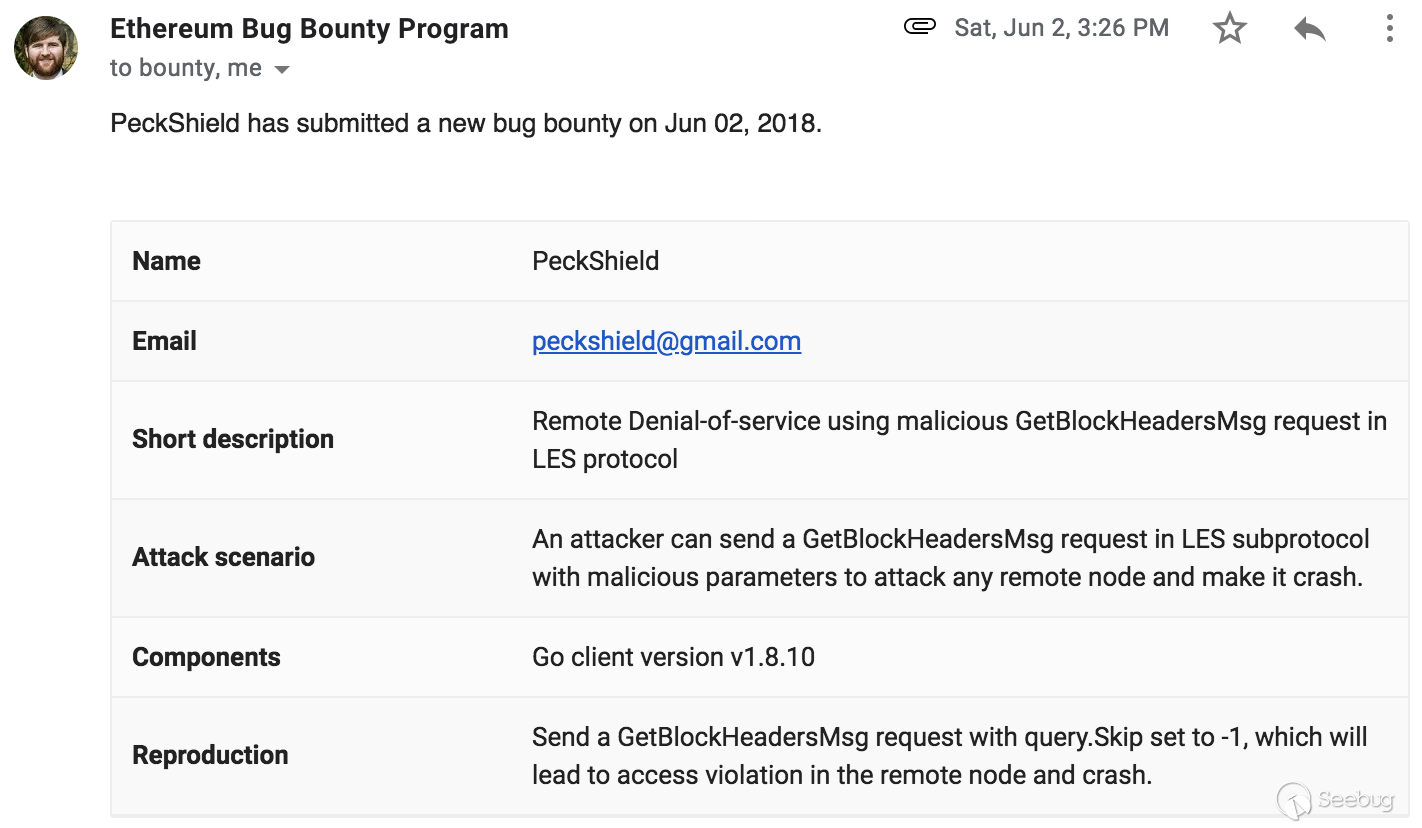1422x828 pixels.
Task: Click the PeckShield name value
Action: 595,261
